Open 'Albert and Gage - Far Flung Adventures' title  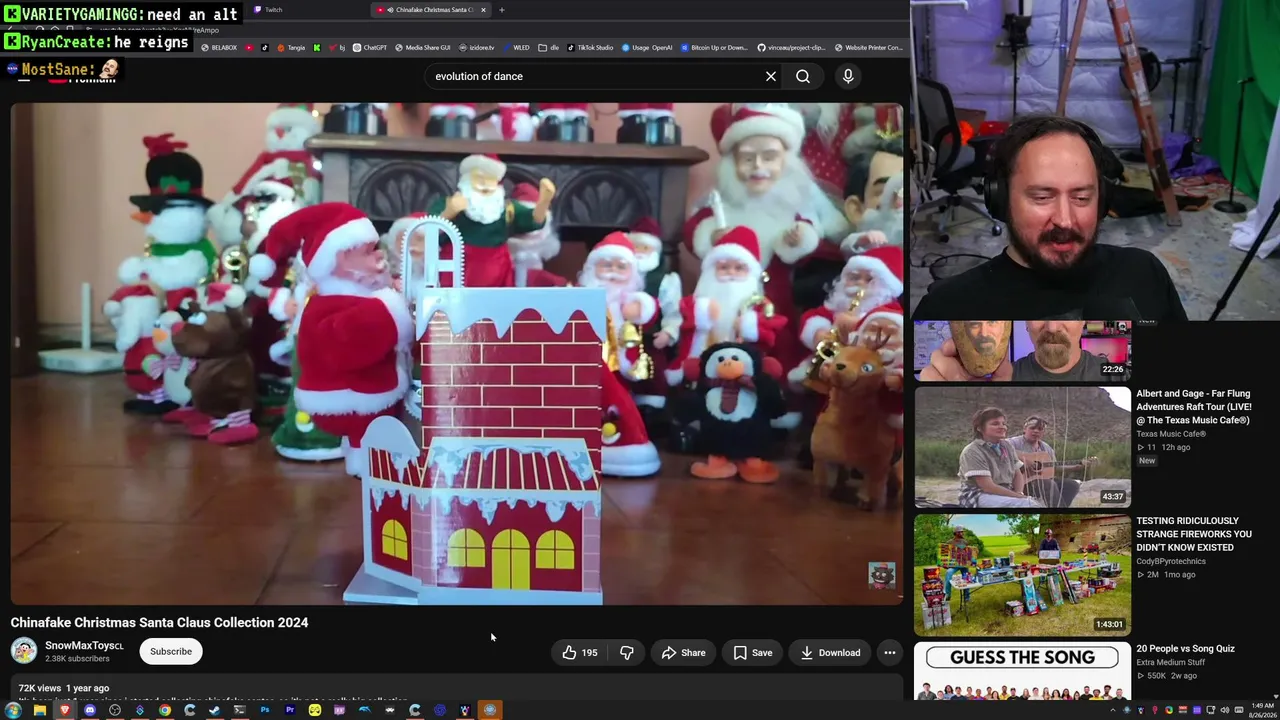(x=1194, y=407)
